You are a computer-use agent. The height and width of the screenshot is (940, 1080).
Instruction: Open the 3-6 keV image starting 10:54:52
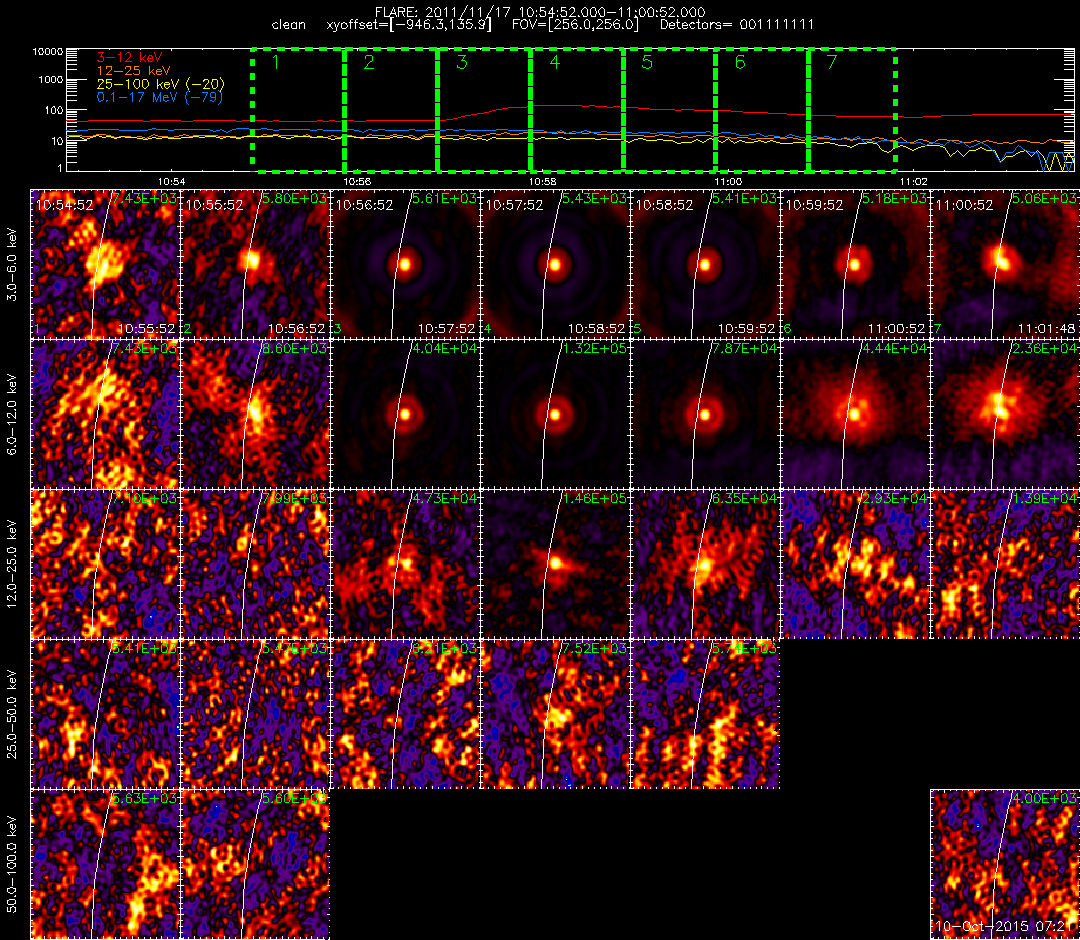pos(105,264)
